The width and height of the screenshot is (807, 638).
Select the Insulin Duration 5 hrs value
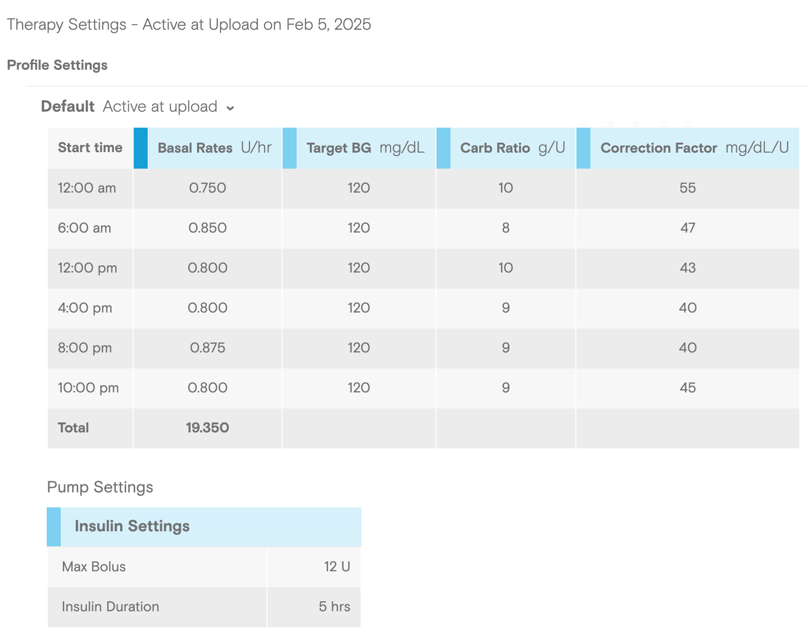[x=334, y=607]
